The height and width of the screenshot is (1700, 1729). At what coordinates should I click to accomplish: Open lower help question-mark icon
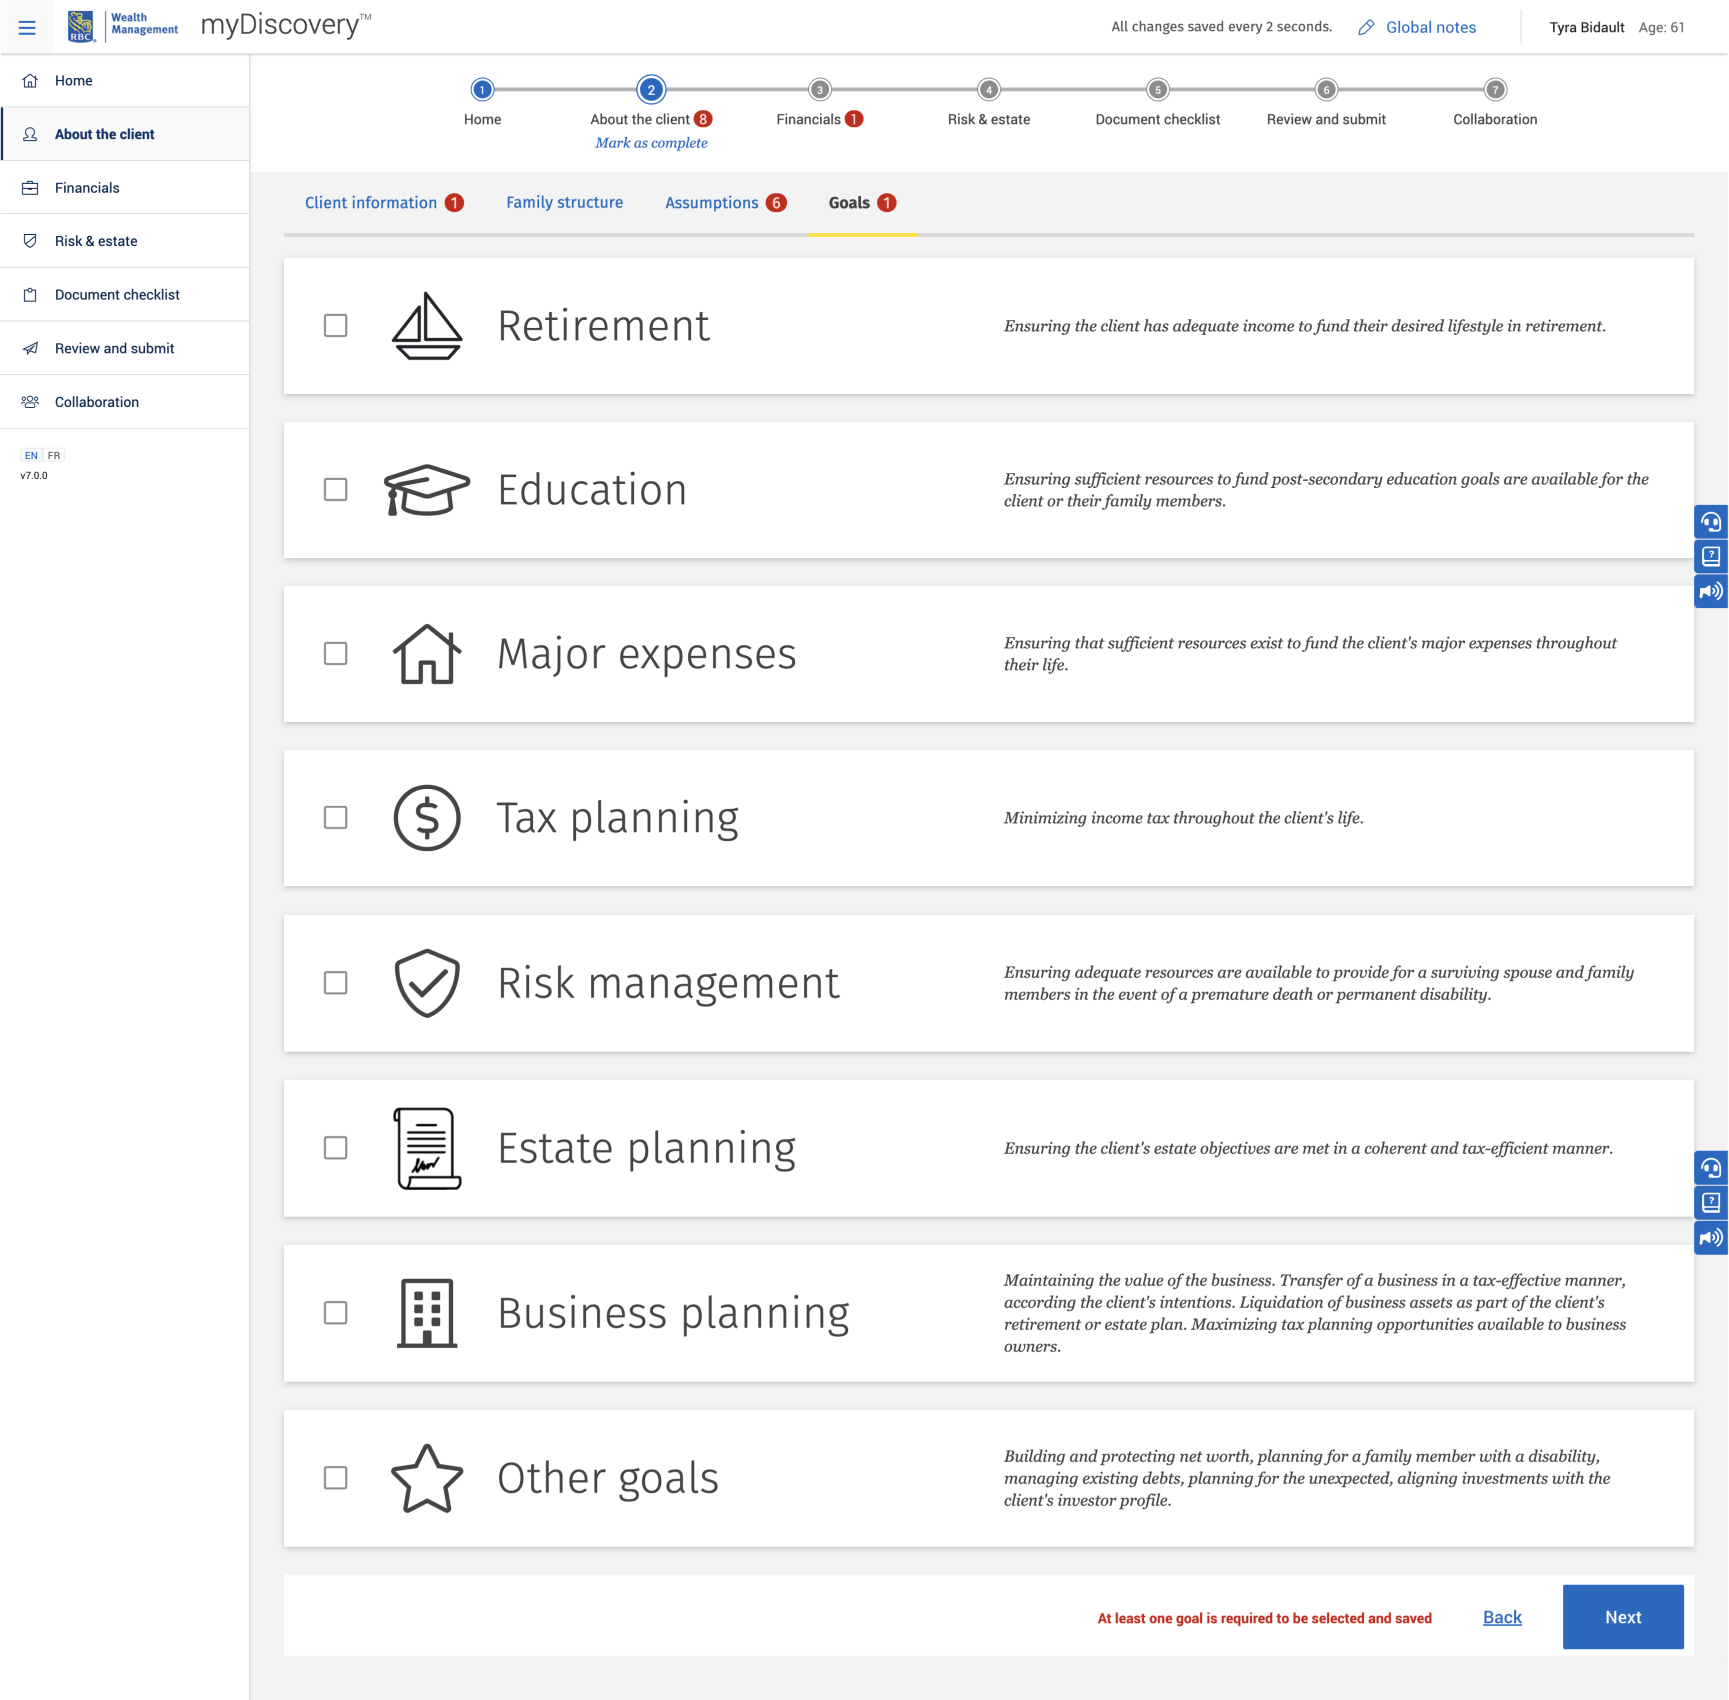tap(1711, 1202)
